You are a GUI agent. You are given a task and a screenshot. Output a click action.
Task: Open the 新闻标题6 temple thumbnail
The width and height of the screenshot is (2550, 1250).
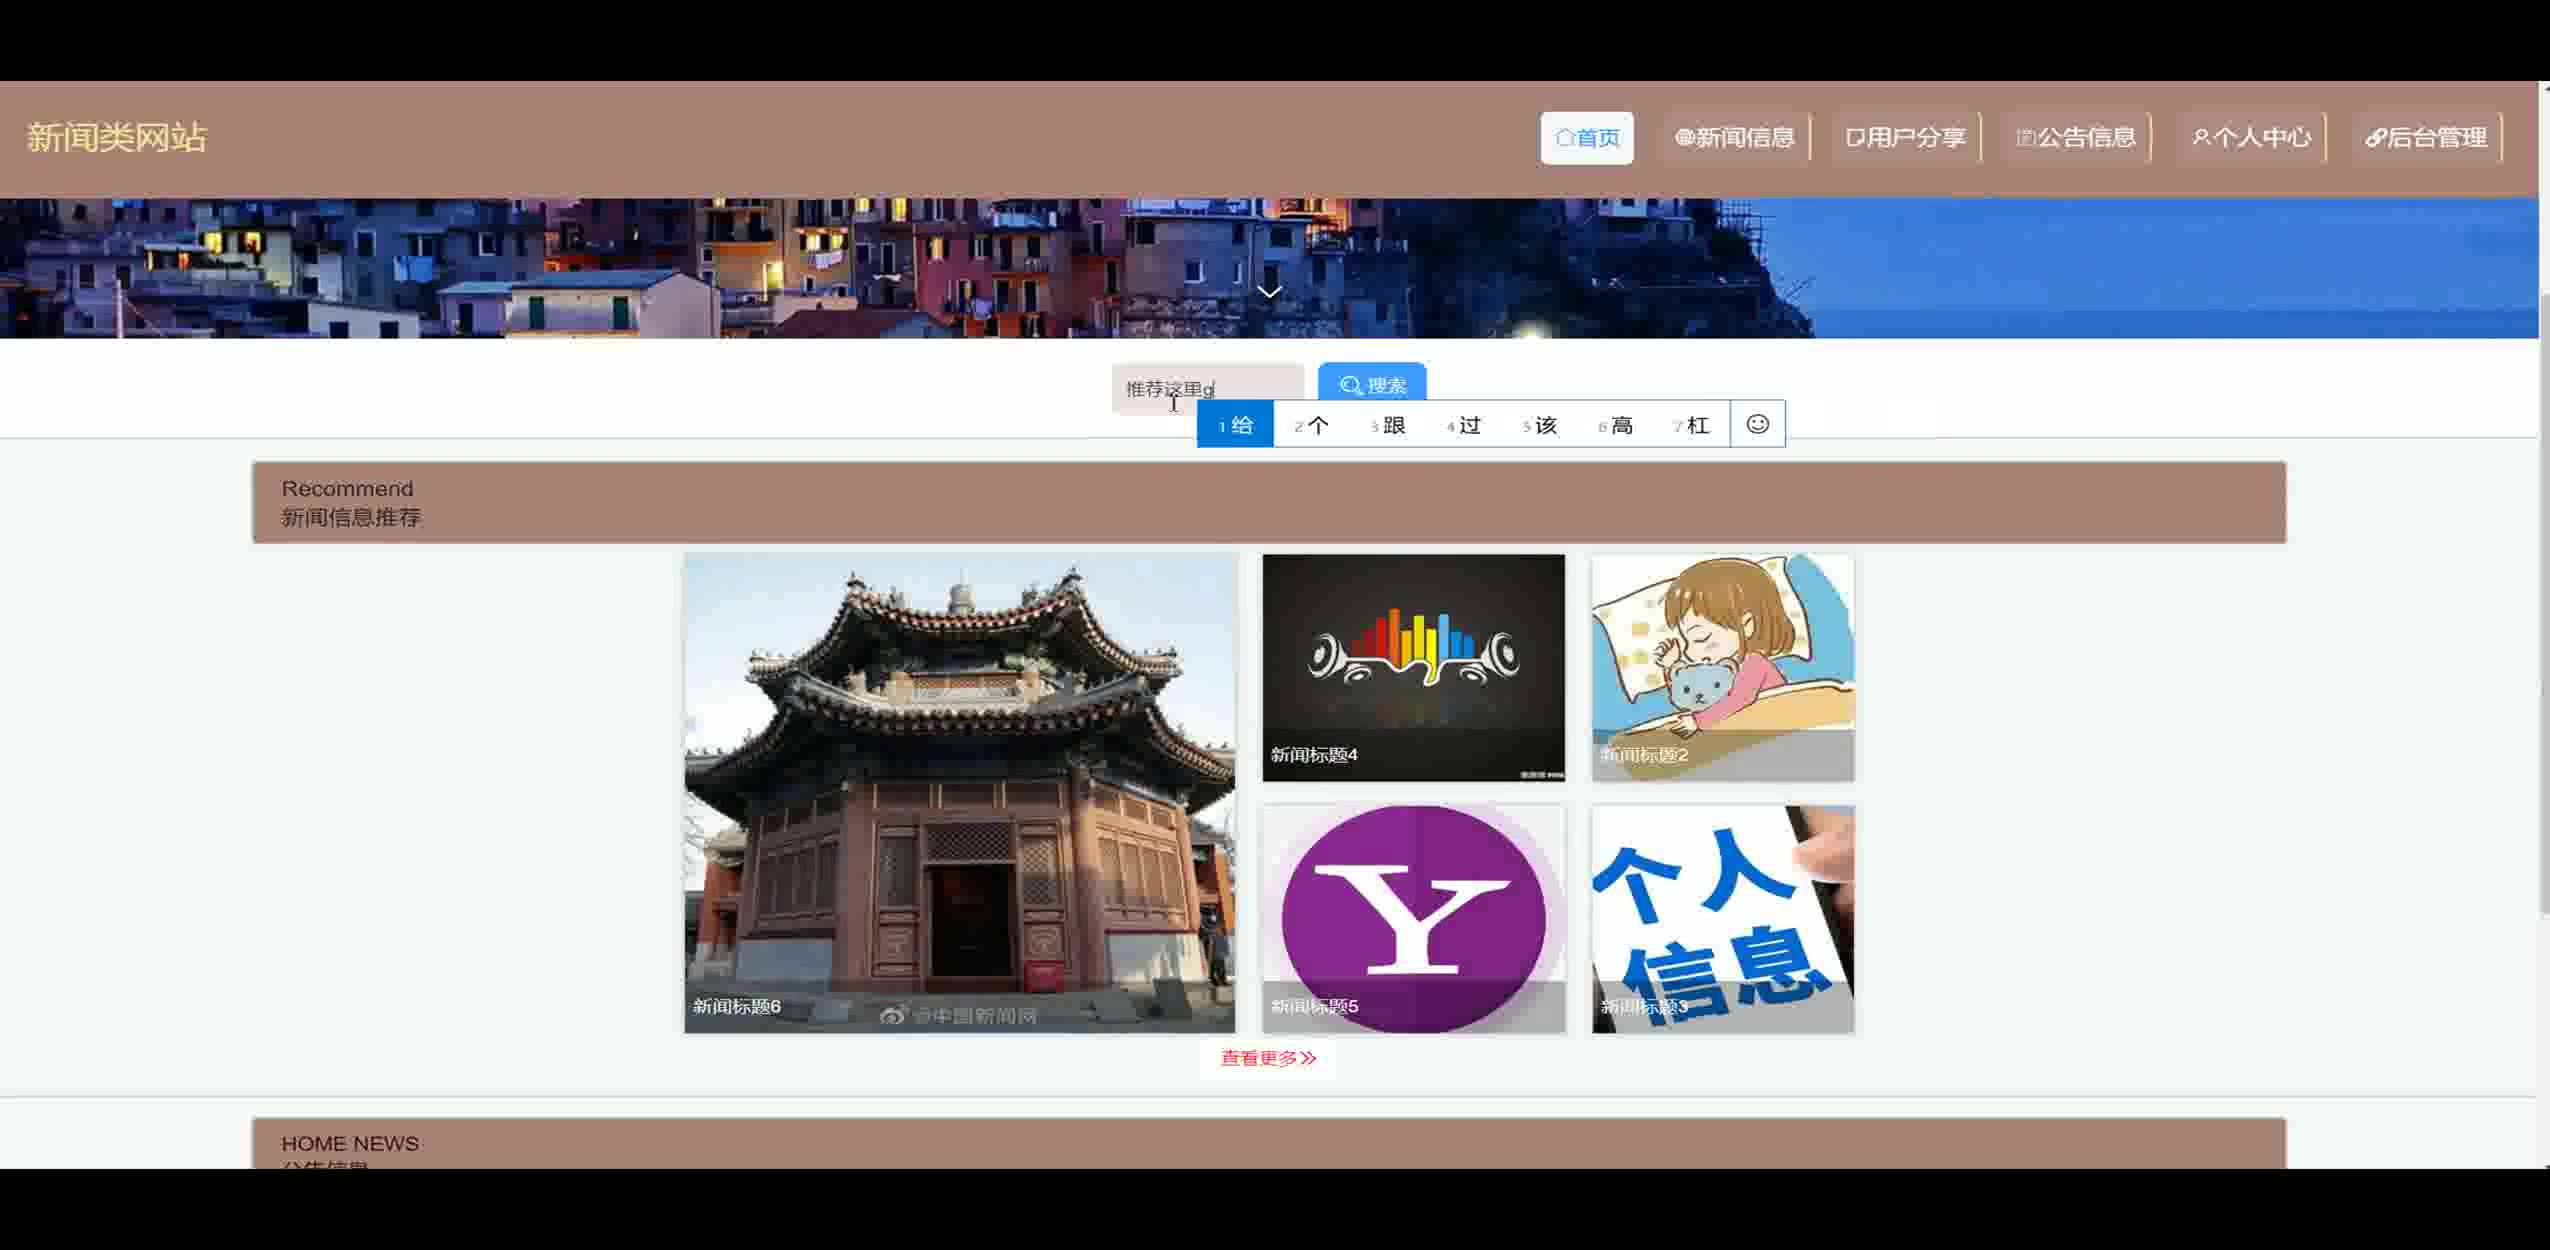click(x=960, y=794)
